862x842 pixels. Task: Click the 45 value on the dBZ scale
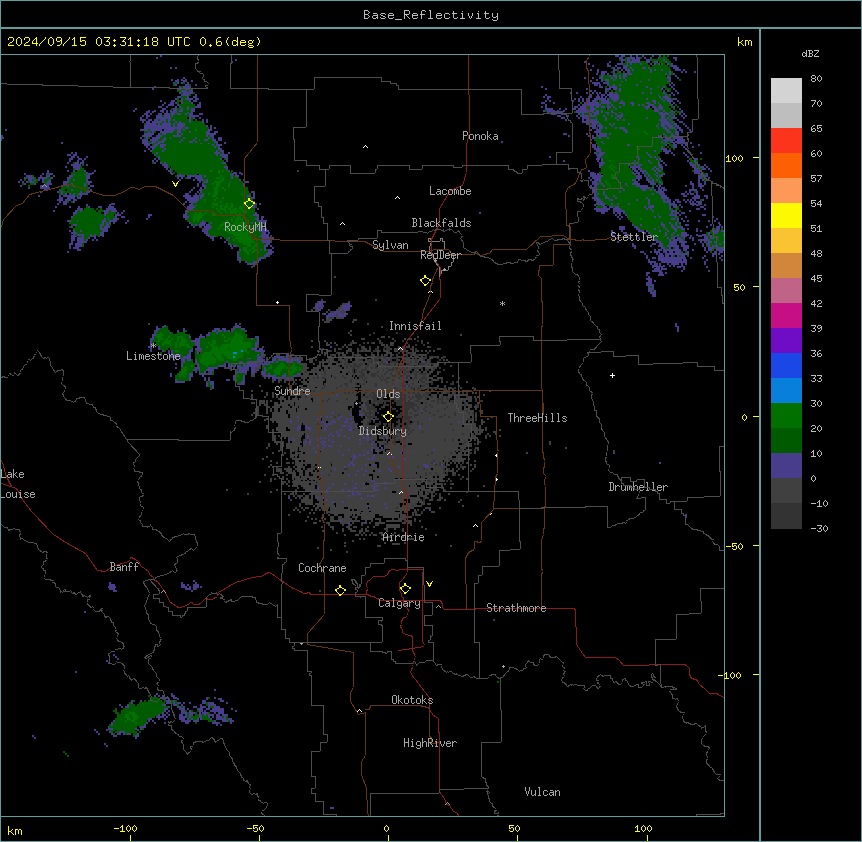(816, 279)
